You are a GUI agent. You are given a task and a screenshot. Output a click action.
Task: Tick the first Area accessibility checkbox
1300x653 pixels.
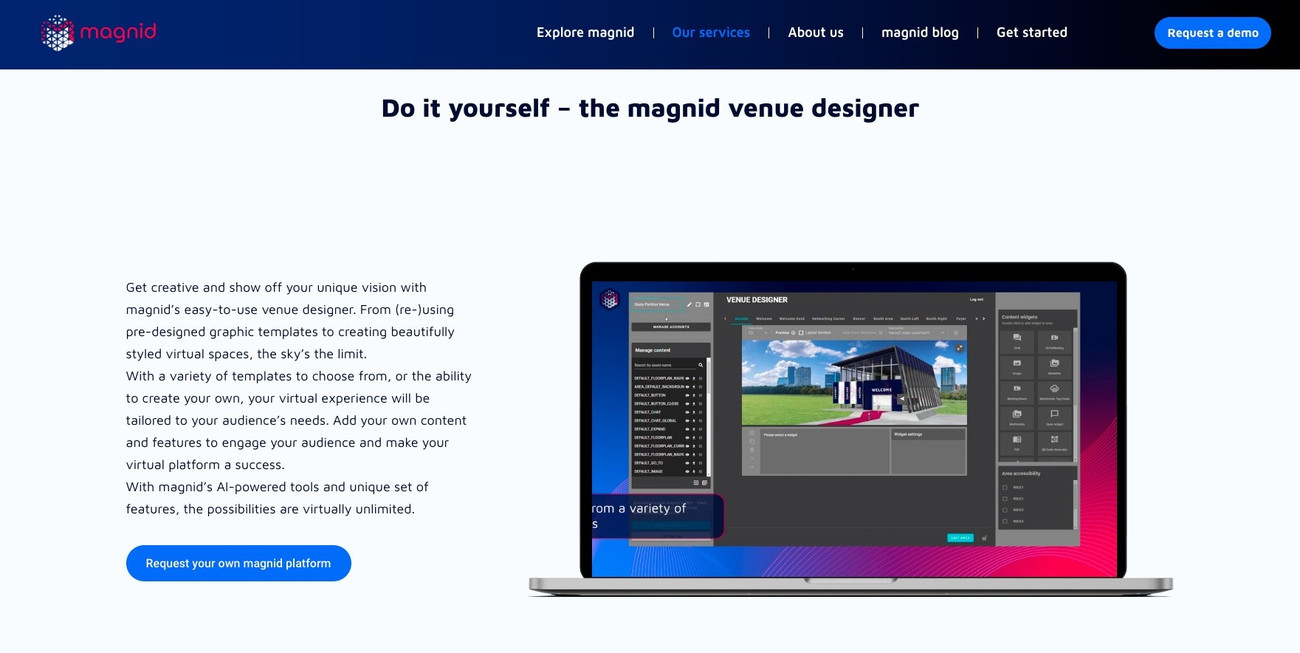tap(1005, 487)
